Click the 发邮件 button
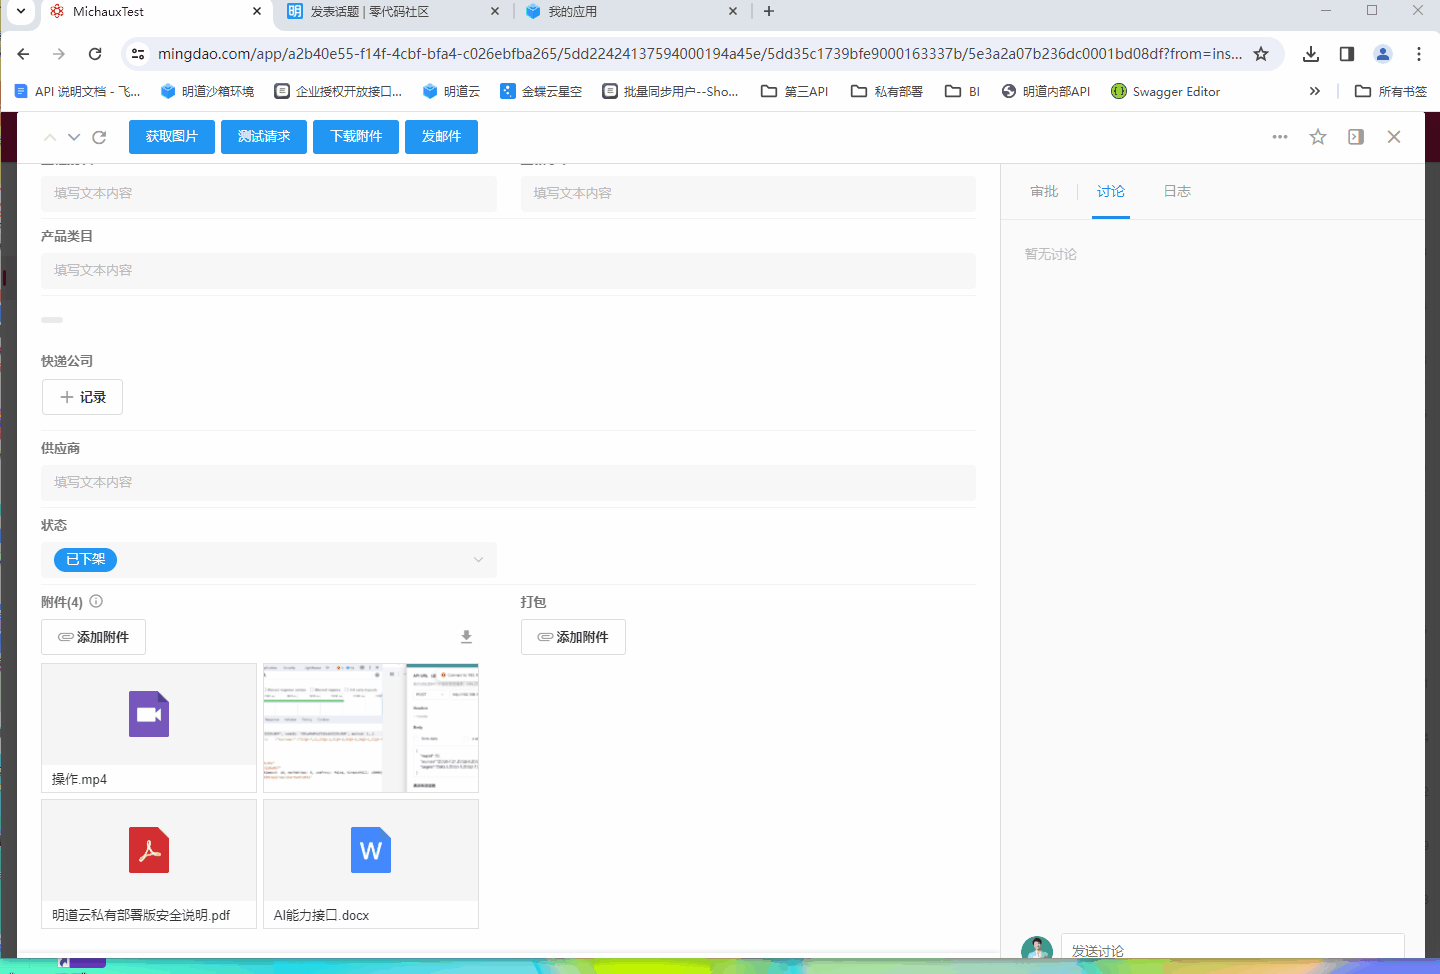The image size is (1440, 974). tap(441, 137)
